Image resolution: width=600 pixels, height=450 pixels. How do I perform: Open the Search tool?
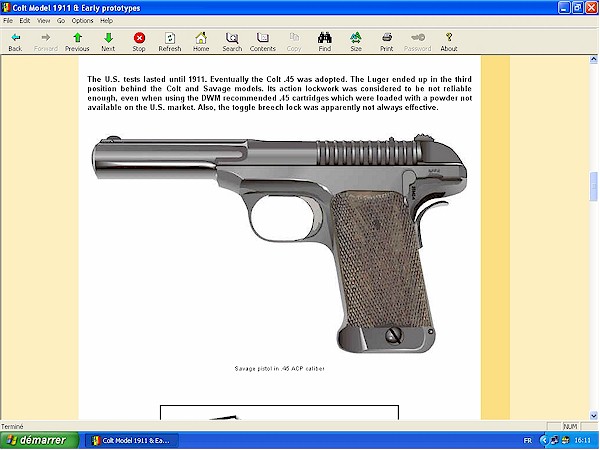point(232,42)
